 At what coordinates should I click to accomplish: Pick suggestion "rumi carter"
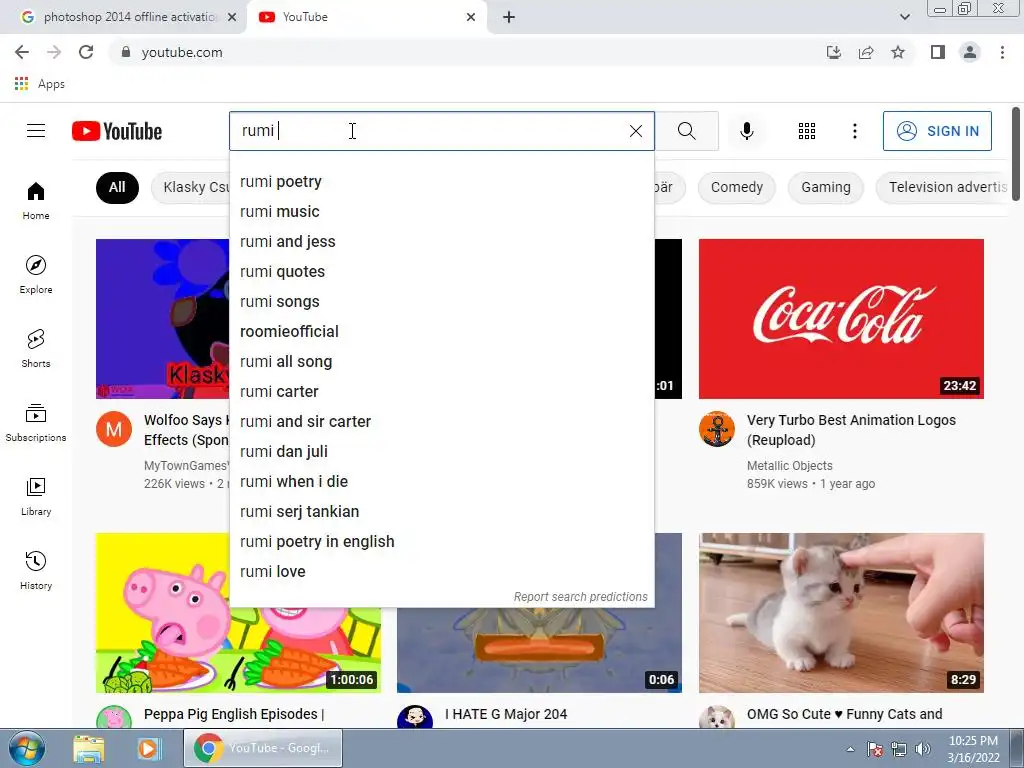pyautogui.click(x=442, y=392)
